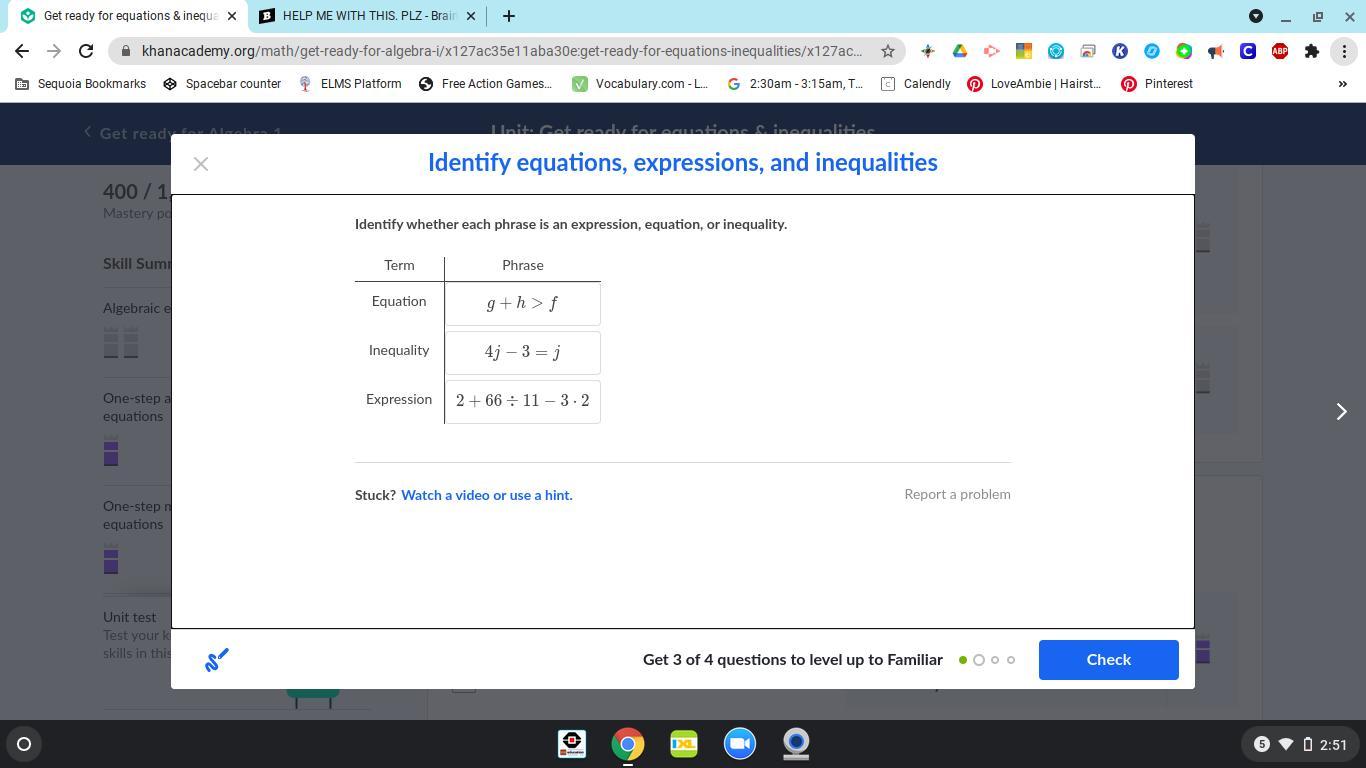Open a new browser tab

click(508, 16)
